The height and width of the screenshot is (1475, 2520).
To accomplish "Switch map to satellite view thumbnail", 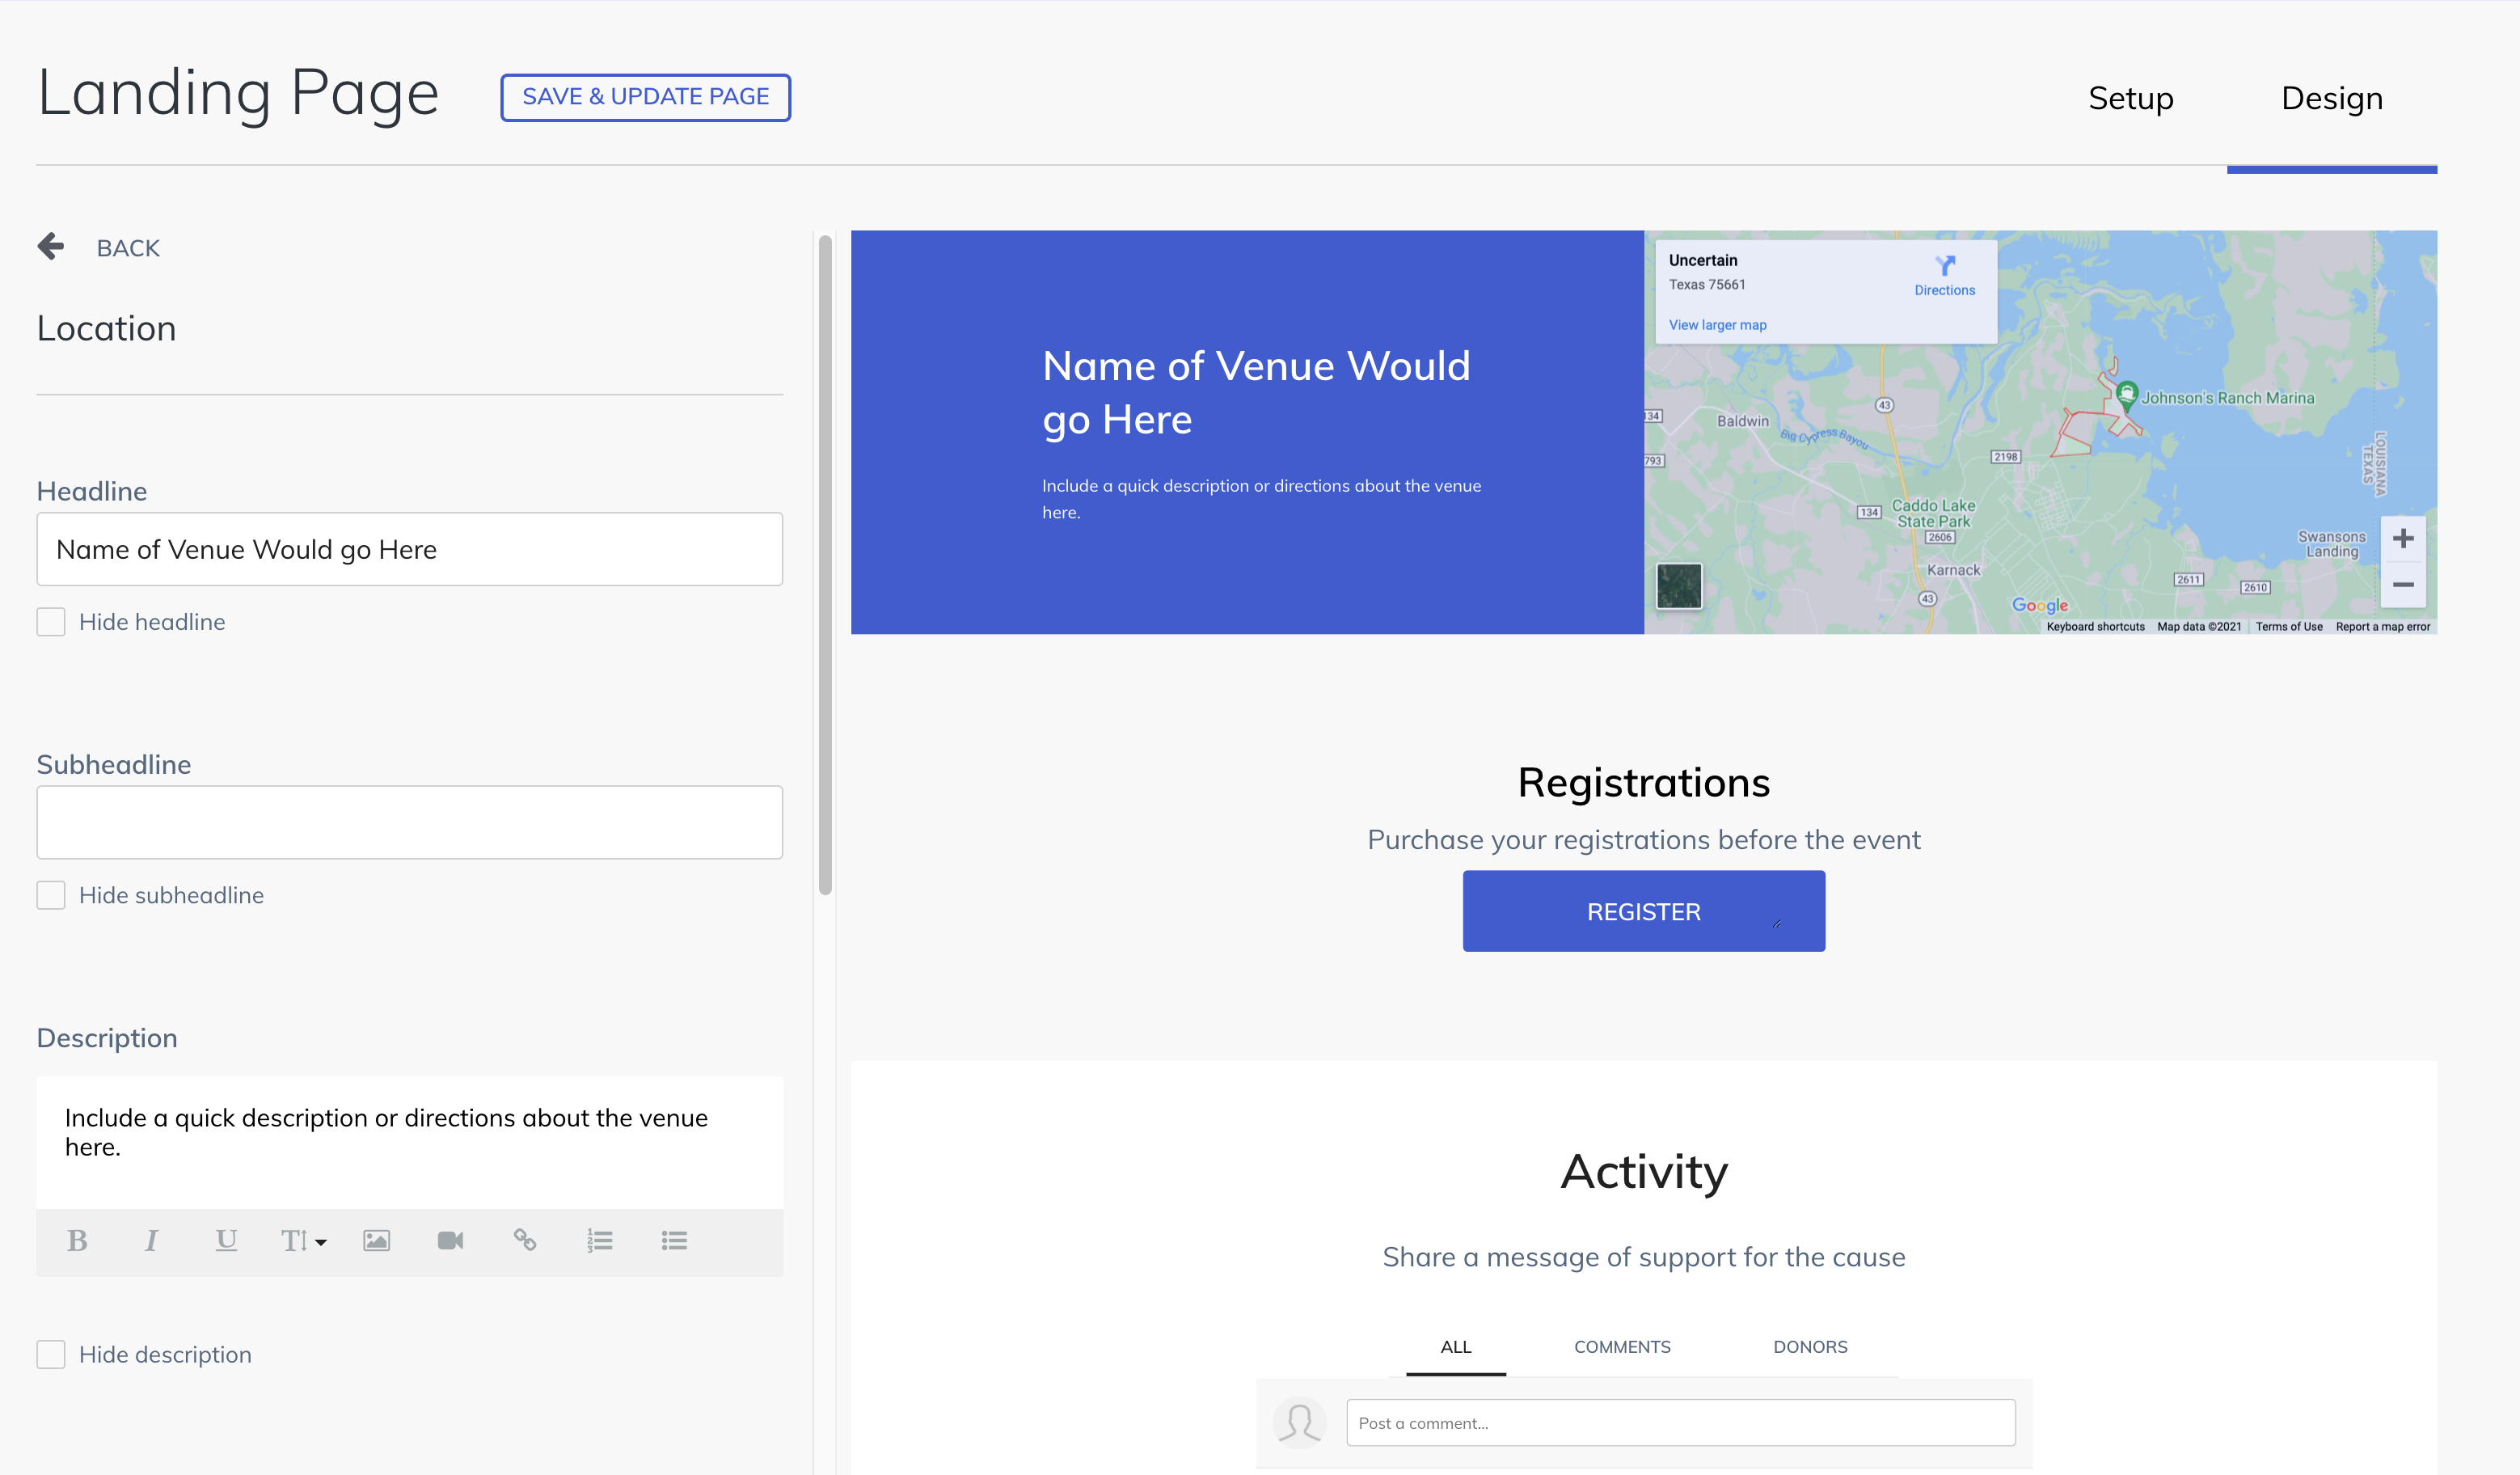I will click(x=1678, y=586).
